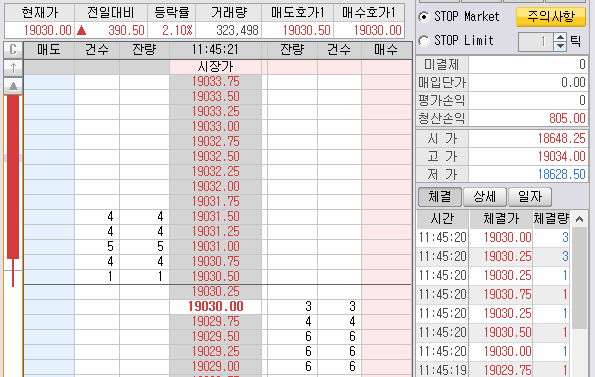Increase tick count with up stepper arrow
The width and height of the screenshot is (595, 377).
[560, 37]
